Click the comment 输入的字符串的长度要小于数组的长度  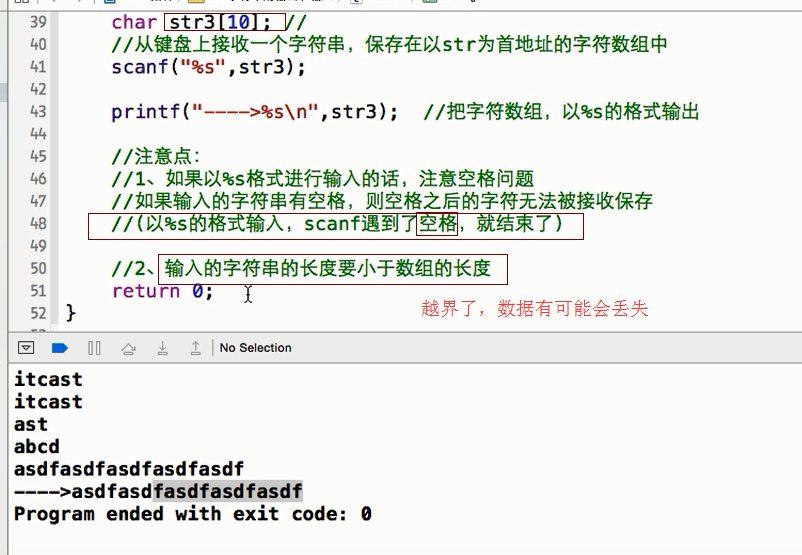point(328,268)
